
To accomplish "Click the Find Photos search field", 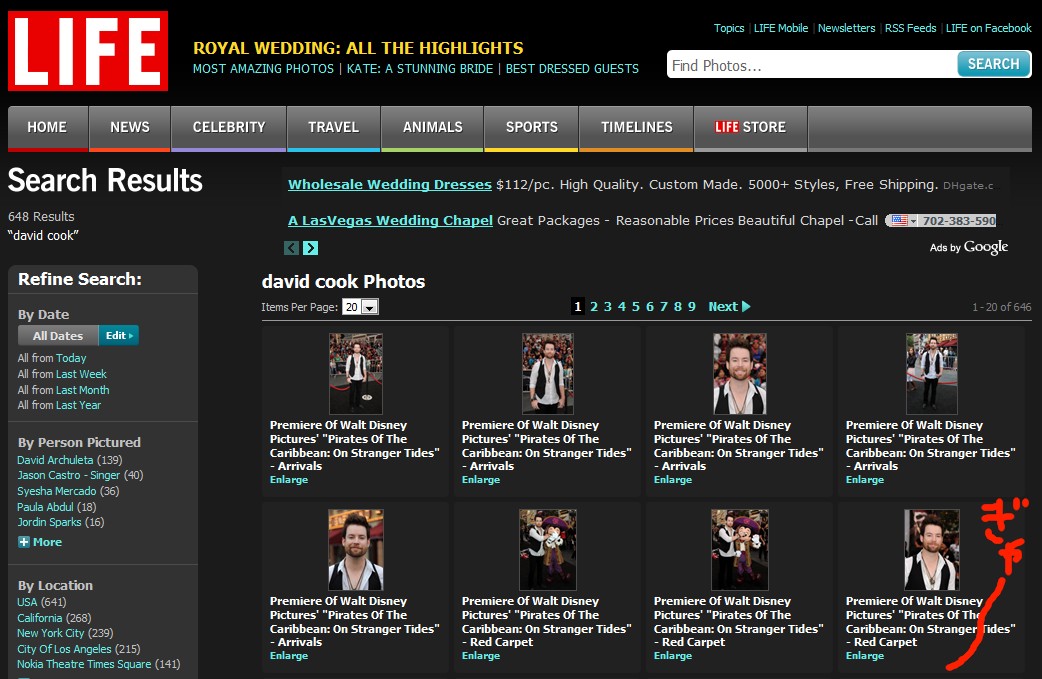I will tap(812, 65).
